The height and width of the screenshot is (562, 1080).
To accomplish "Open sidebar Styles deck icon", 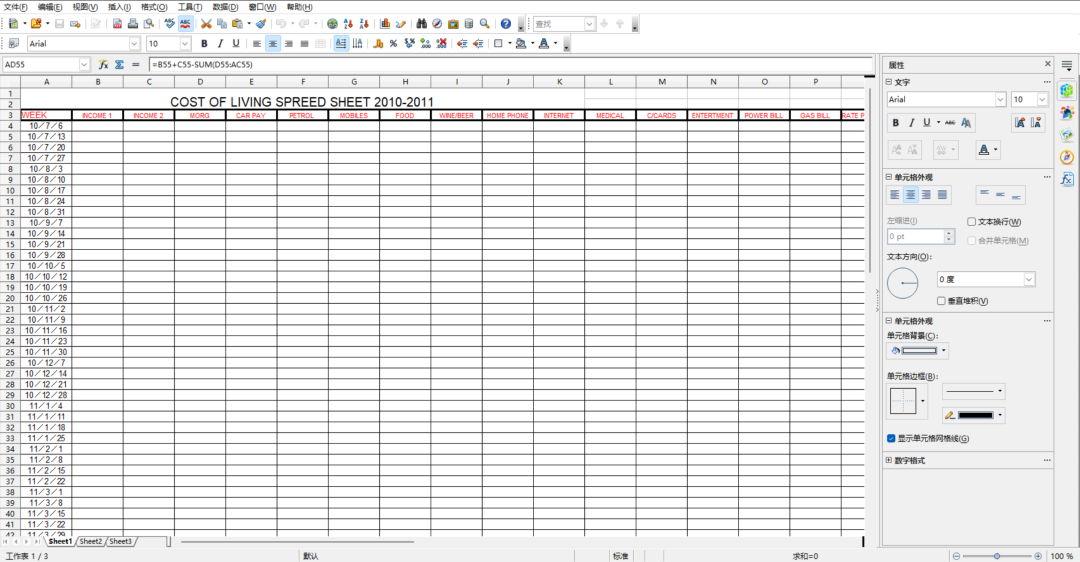I will (x=1067, y=112).
